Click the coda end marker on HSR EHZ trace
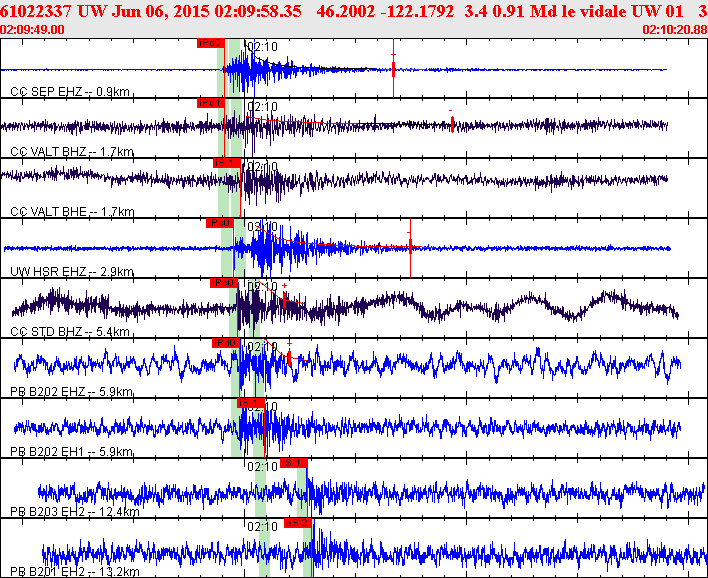 [410, 247]
